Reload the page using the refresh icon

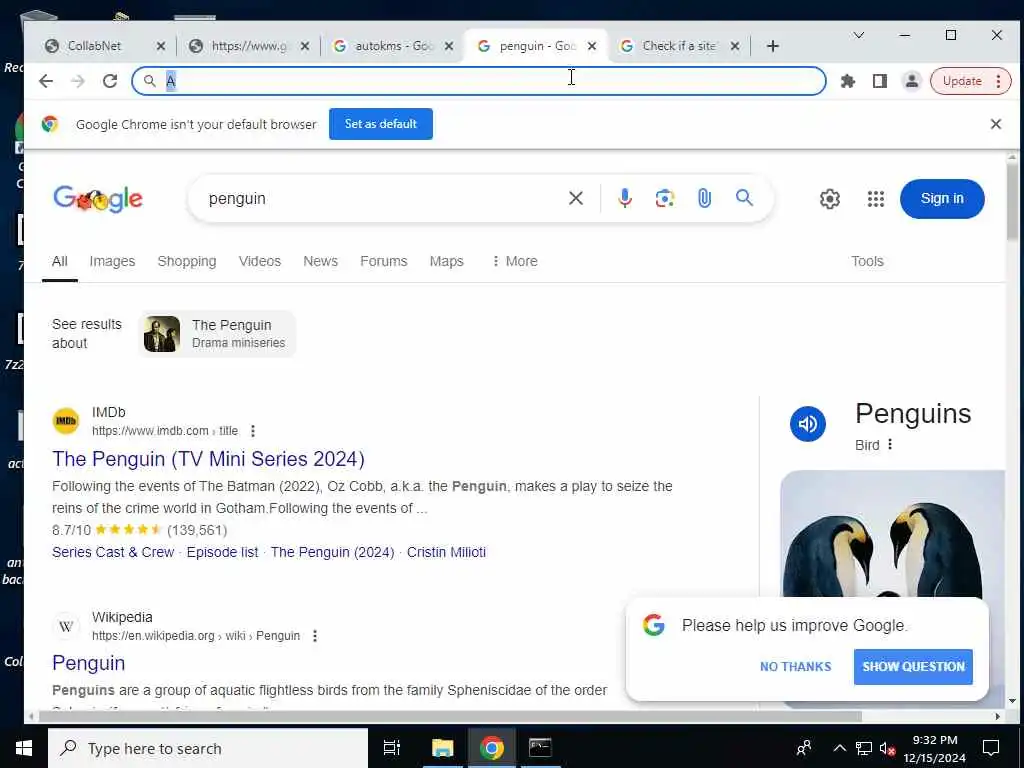[110, 81]
